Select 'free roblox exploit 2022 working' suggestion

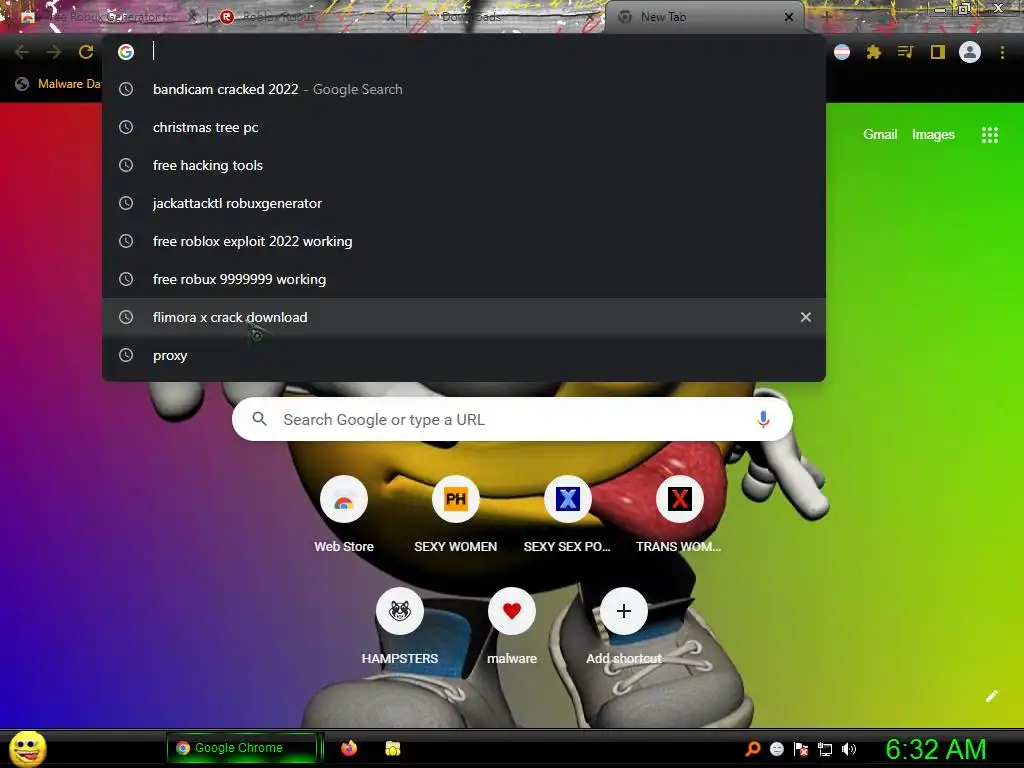(464, 241)
